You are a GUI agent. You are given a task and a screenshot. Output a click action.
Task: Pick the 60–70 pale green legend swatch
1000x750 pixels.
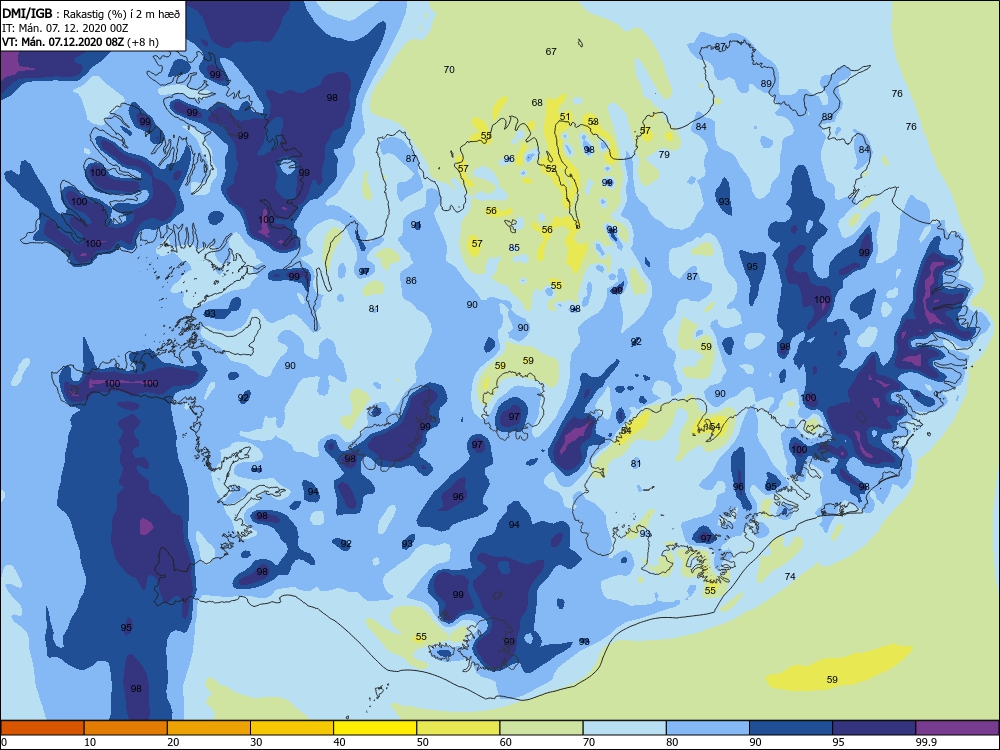pyautogui.click(x=541, y=728)
